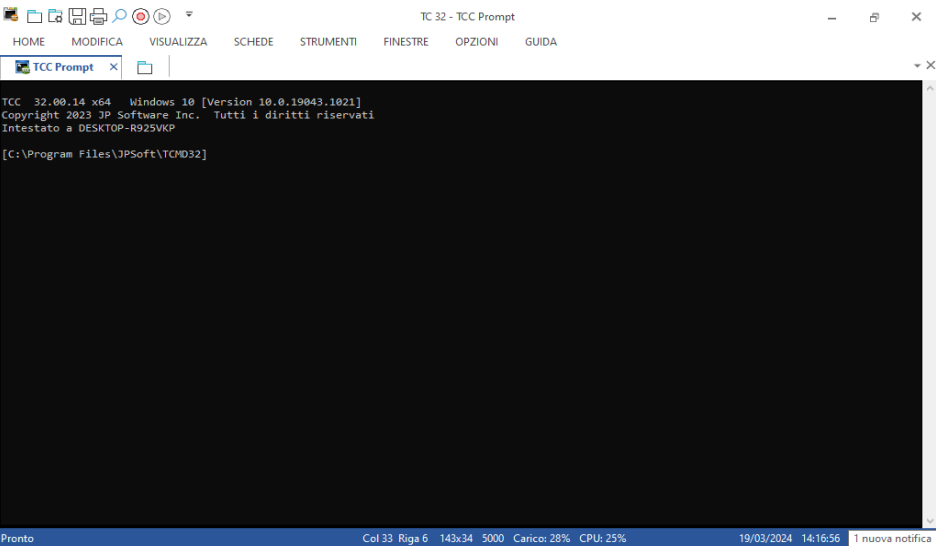Click the floppy disk save icon
The width and height of the screenshot is (936, 546).
click(77, 16)
